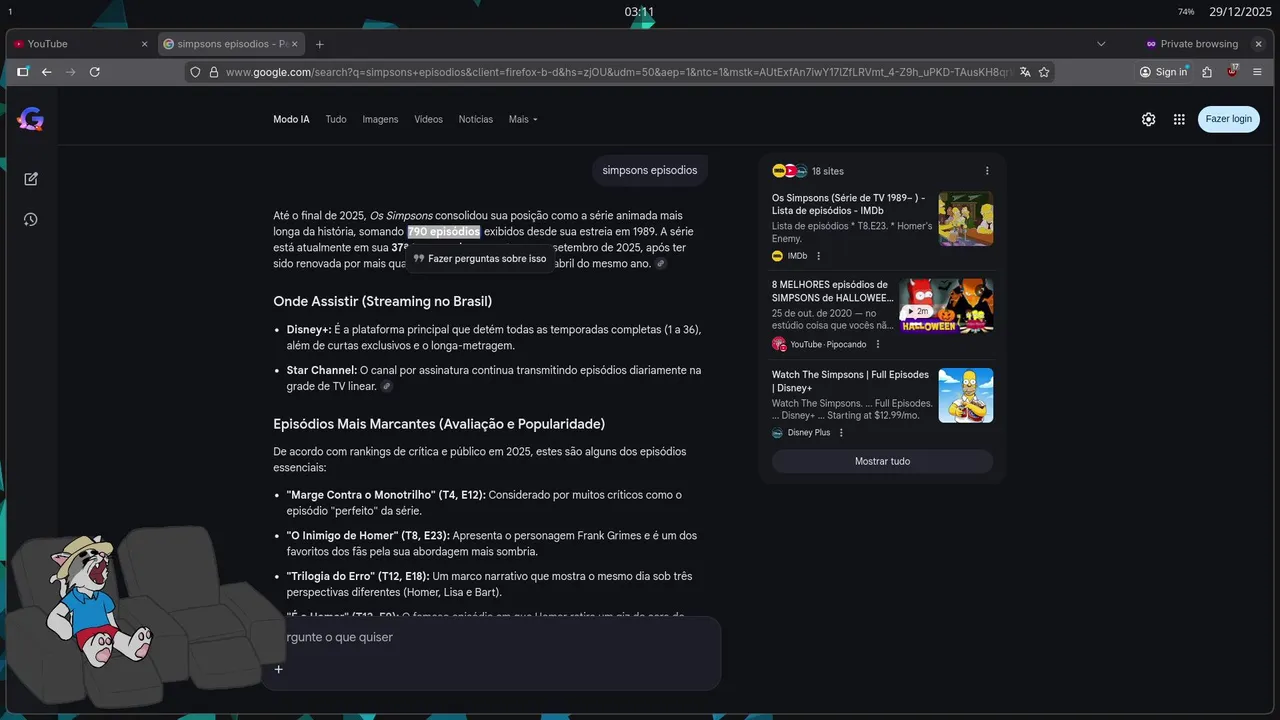The width and height of the screenshot is (1280, 720).
Task: Click the Mostrar tudo button
Action: 882,461
